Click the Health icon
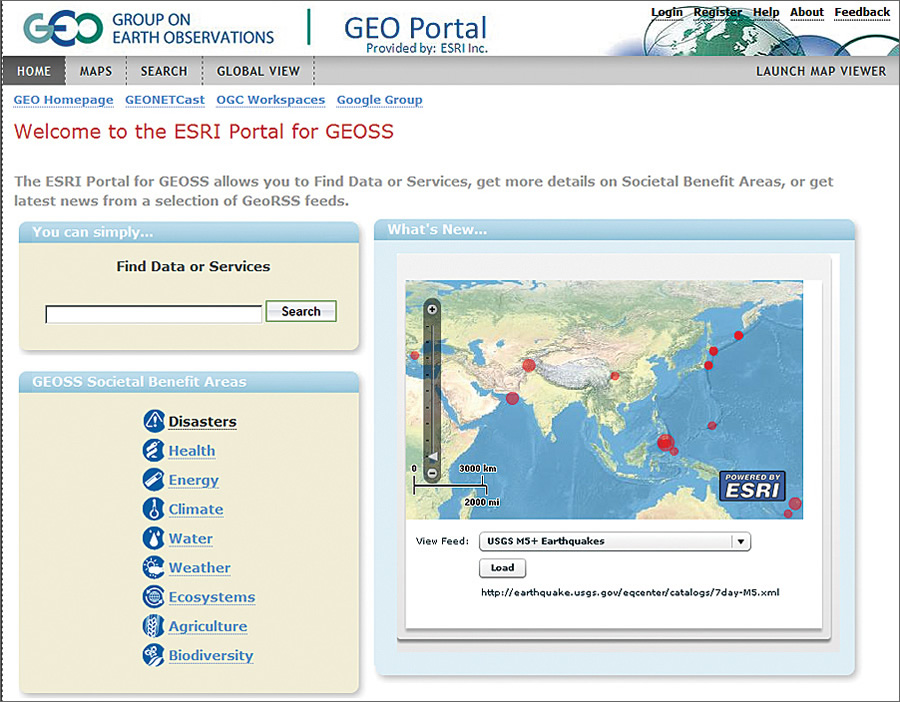 pos(153,450)
